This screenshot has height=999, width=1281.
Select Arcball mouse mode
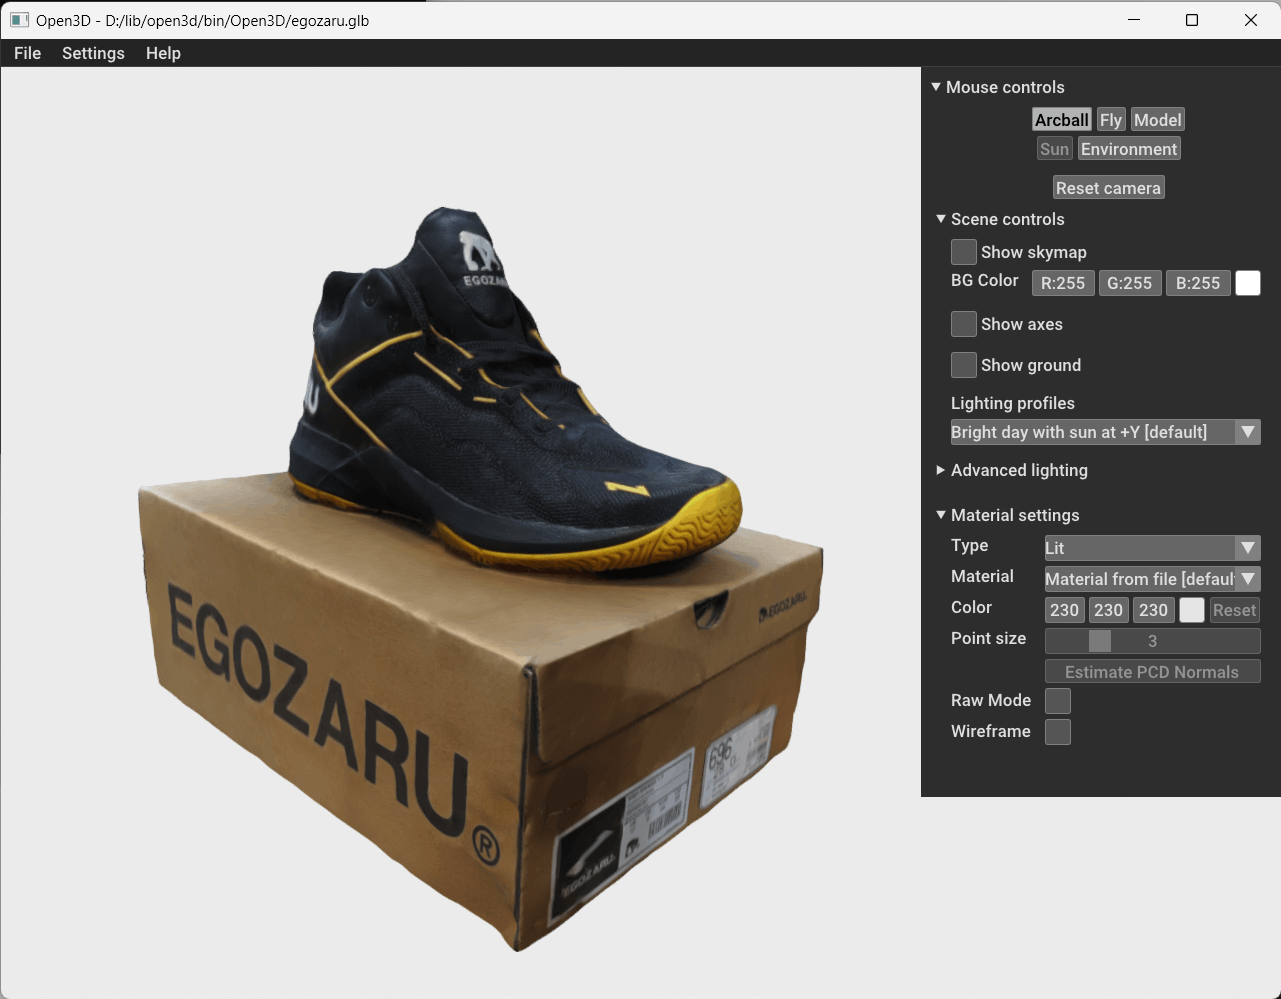(1061, 120)
